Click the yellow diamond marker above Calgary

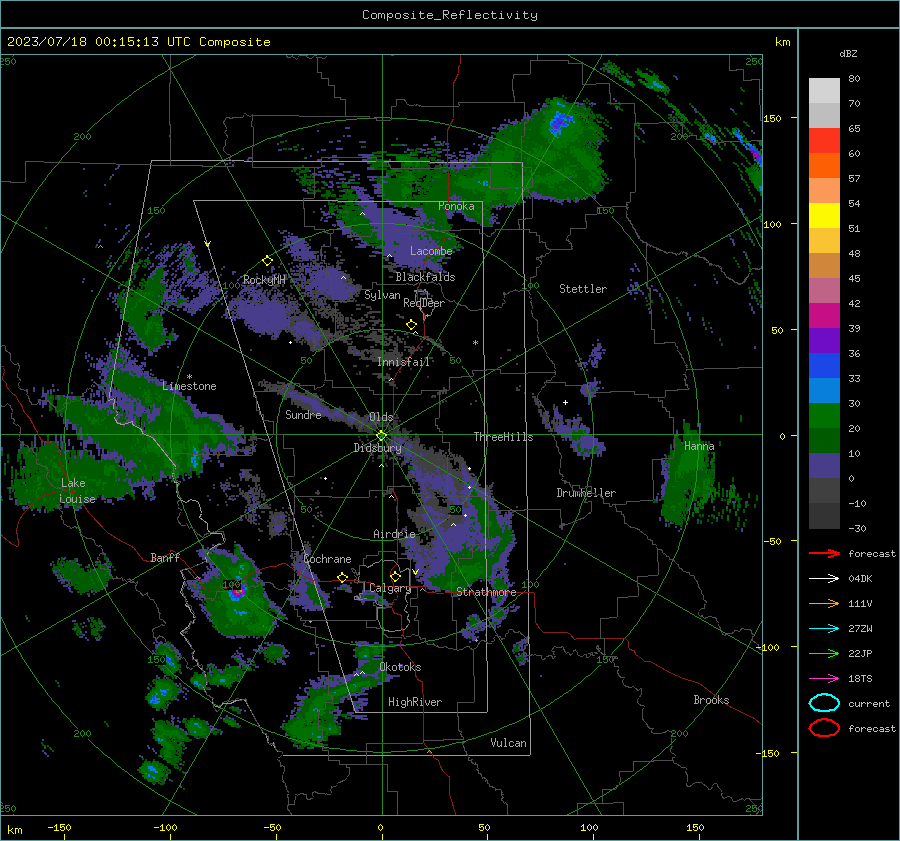[x=395, y=576]
